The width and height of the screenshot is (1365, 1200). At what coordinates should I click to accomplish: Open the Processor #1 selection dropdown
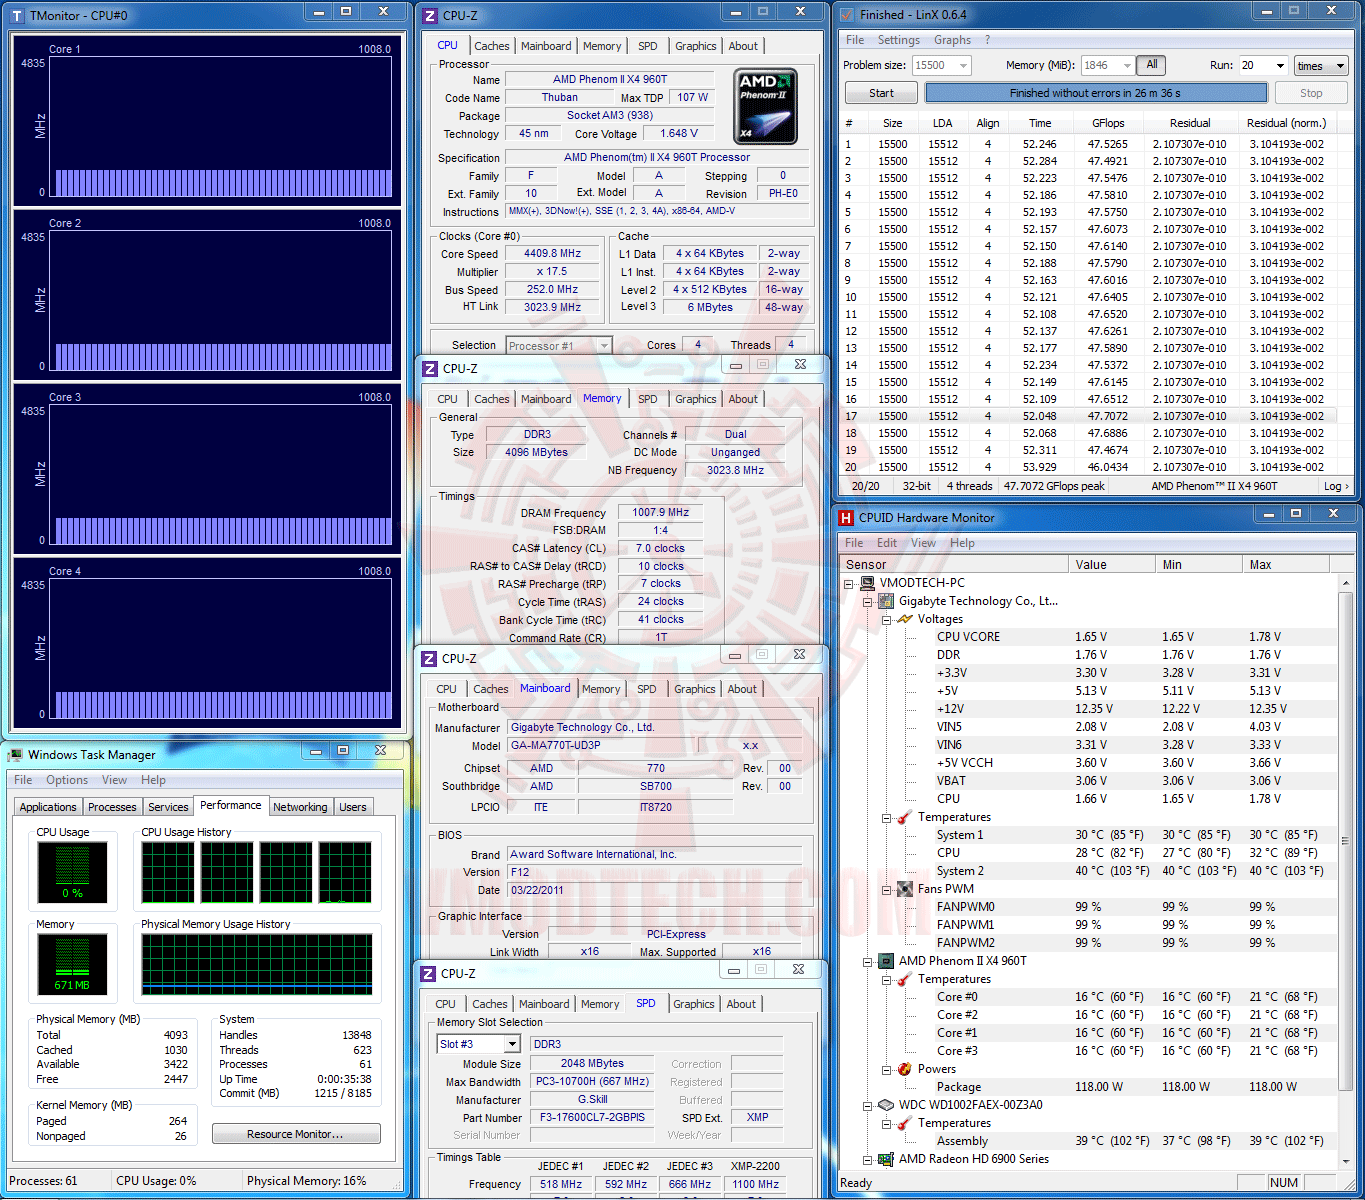604,346
